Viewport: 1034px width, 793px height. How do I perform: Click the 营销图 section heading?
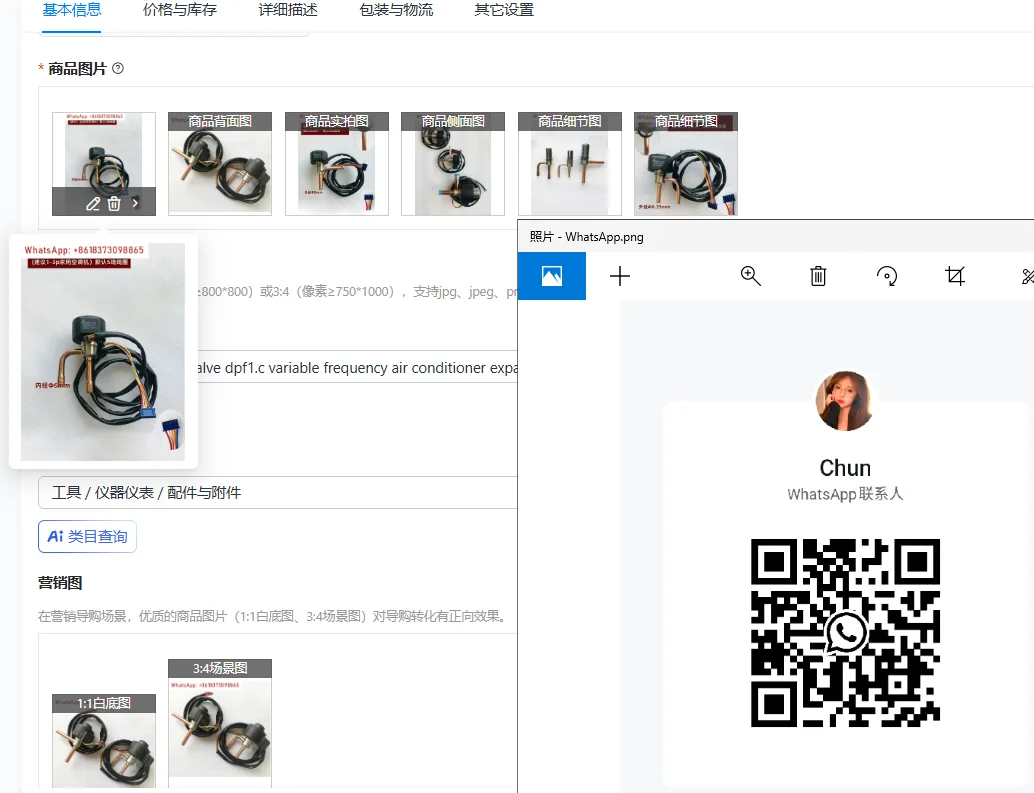60,583
